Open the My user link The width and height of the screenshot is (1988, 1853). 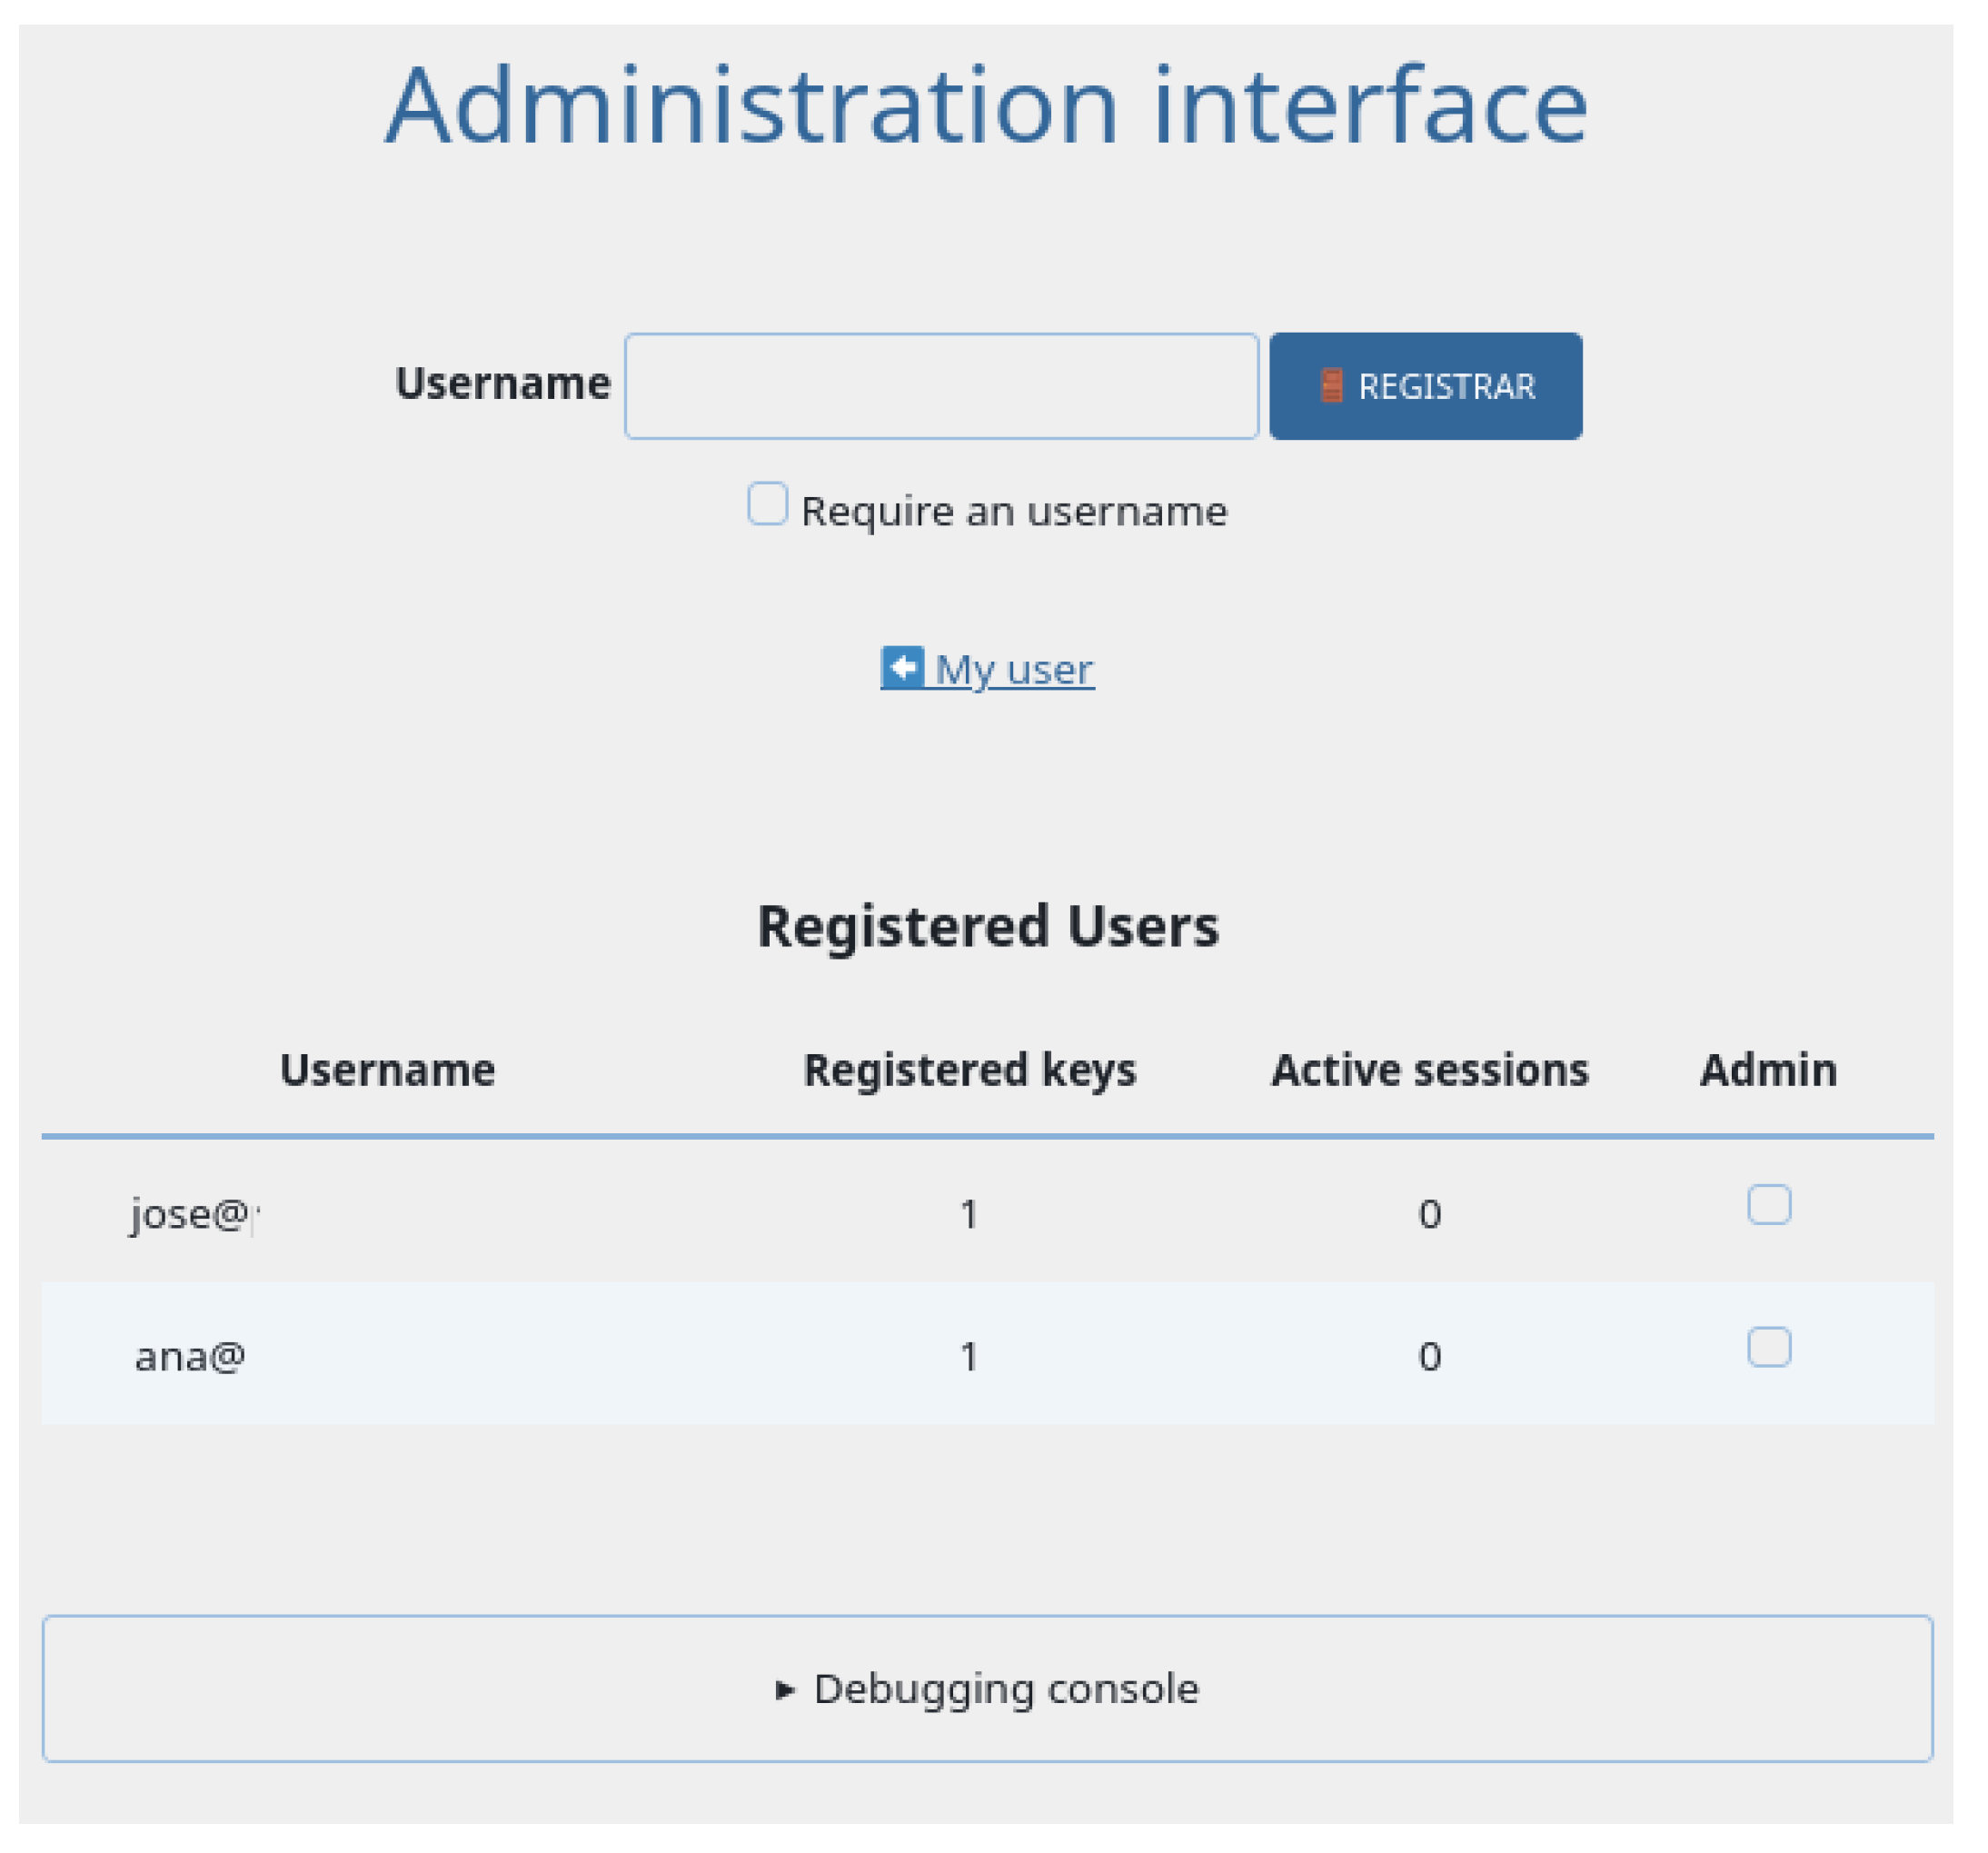tap(1013, 669)
